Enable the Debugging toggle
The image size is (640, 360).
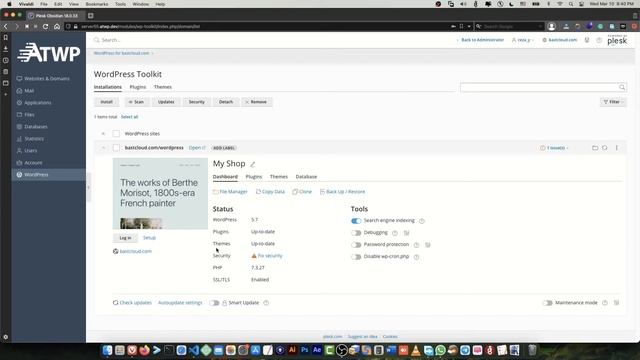tap(356, 233)
